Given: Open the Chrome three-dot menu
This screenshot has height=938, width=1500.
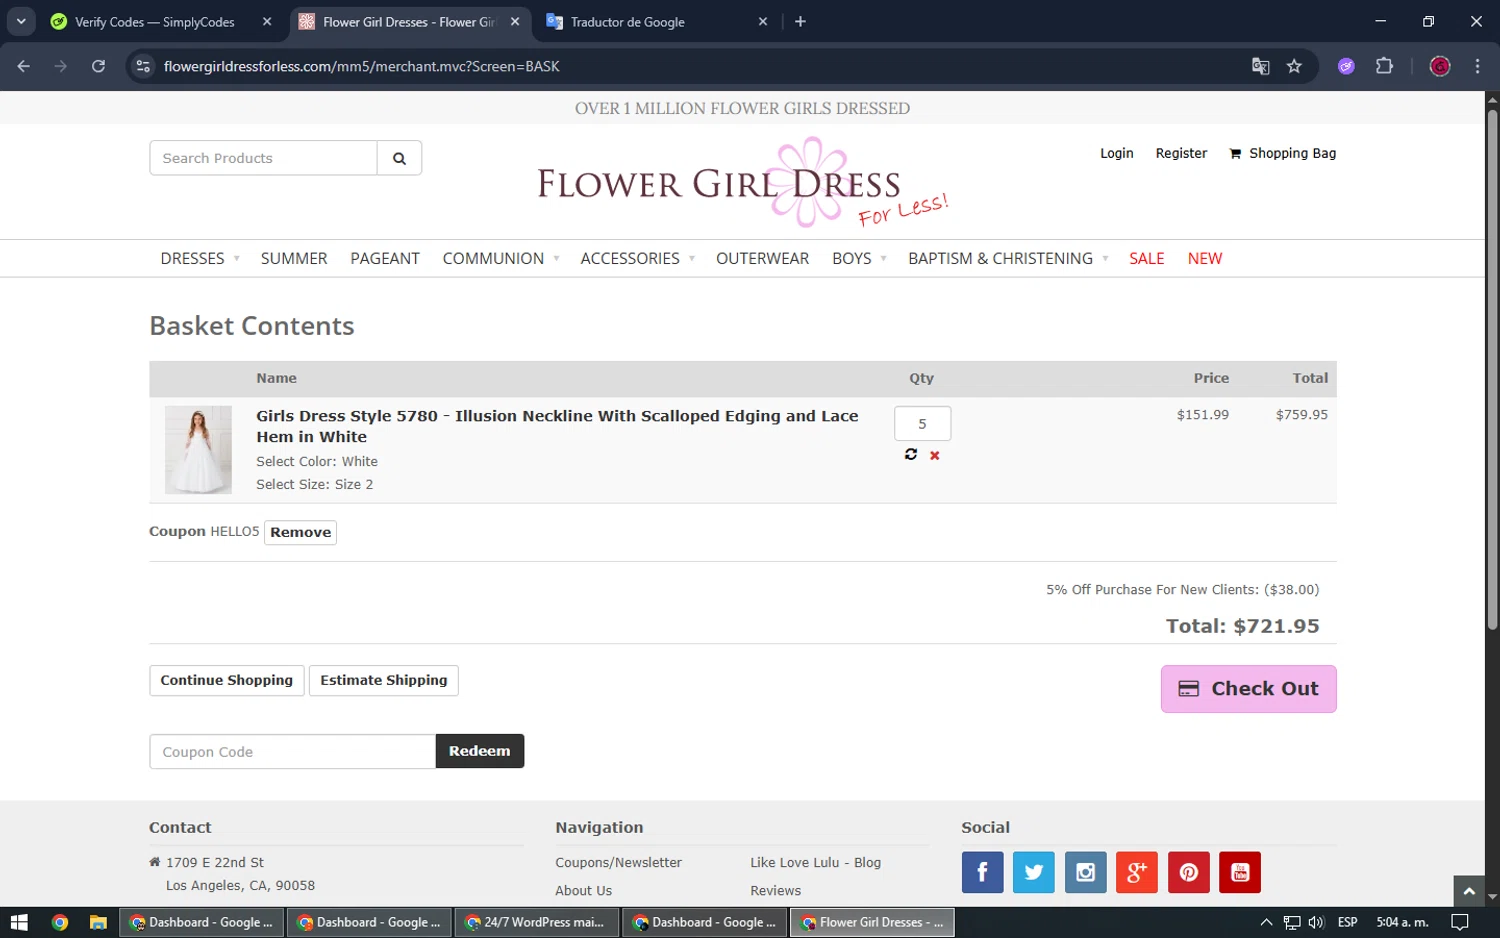Looking at the screenshot, I should point(1477,66).
